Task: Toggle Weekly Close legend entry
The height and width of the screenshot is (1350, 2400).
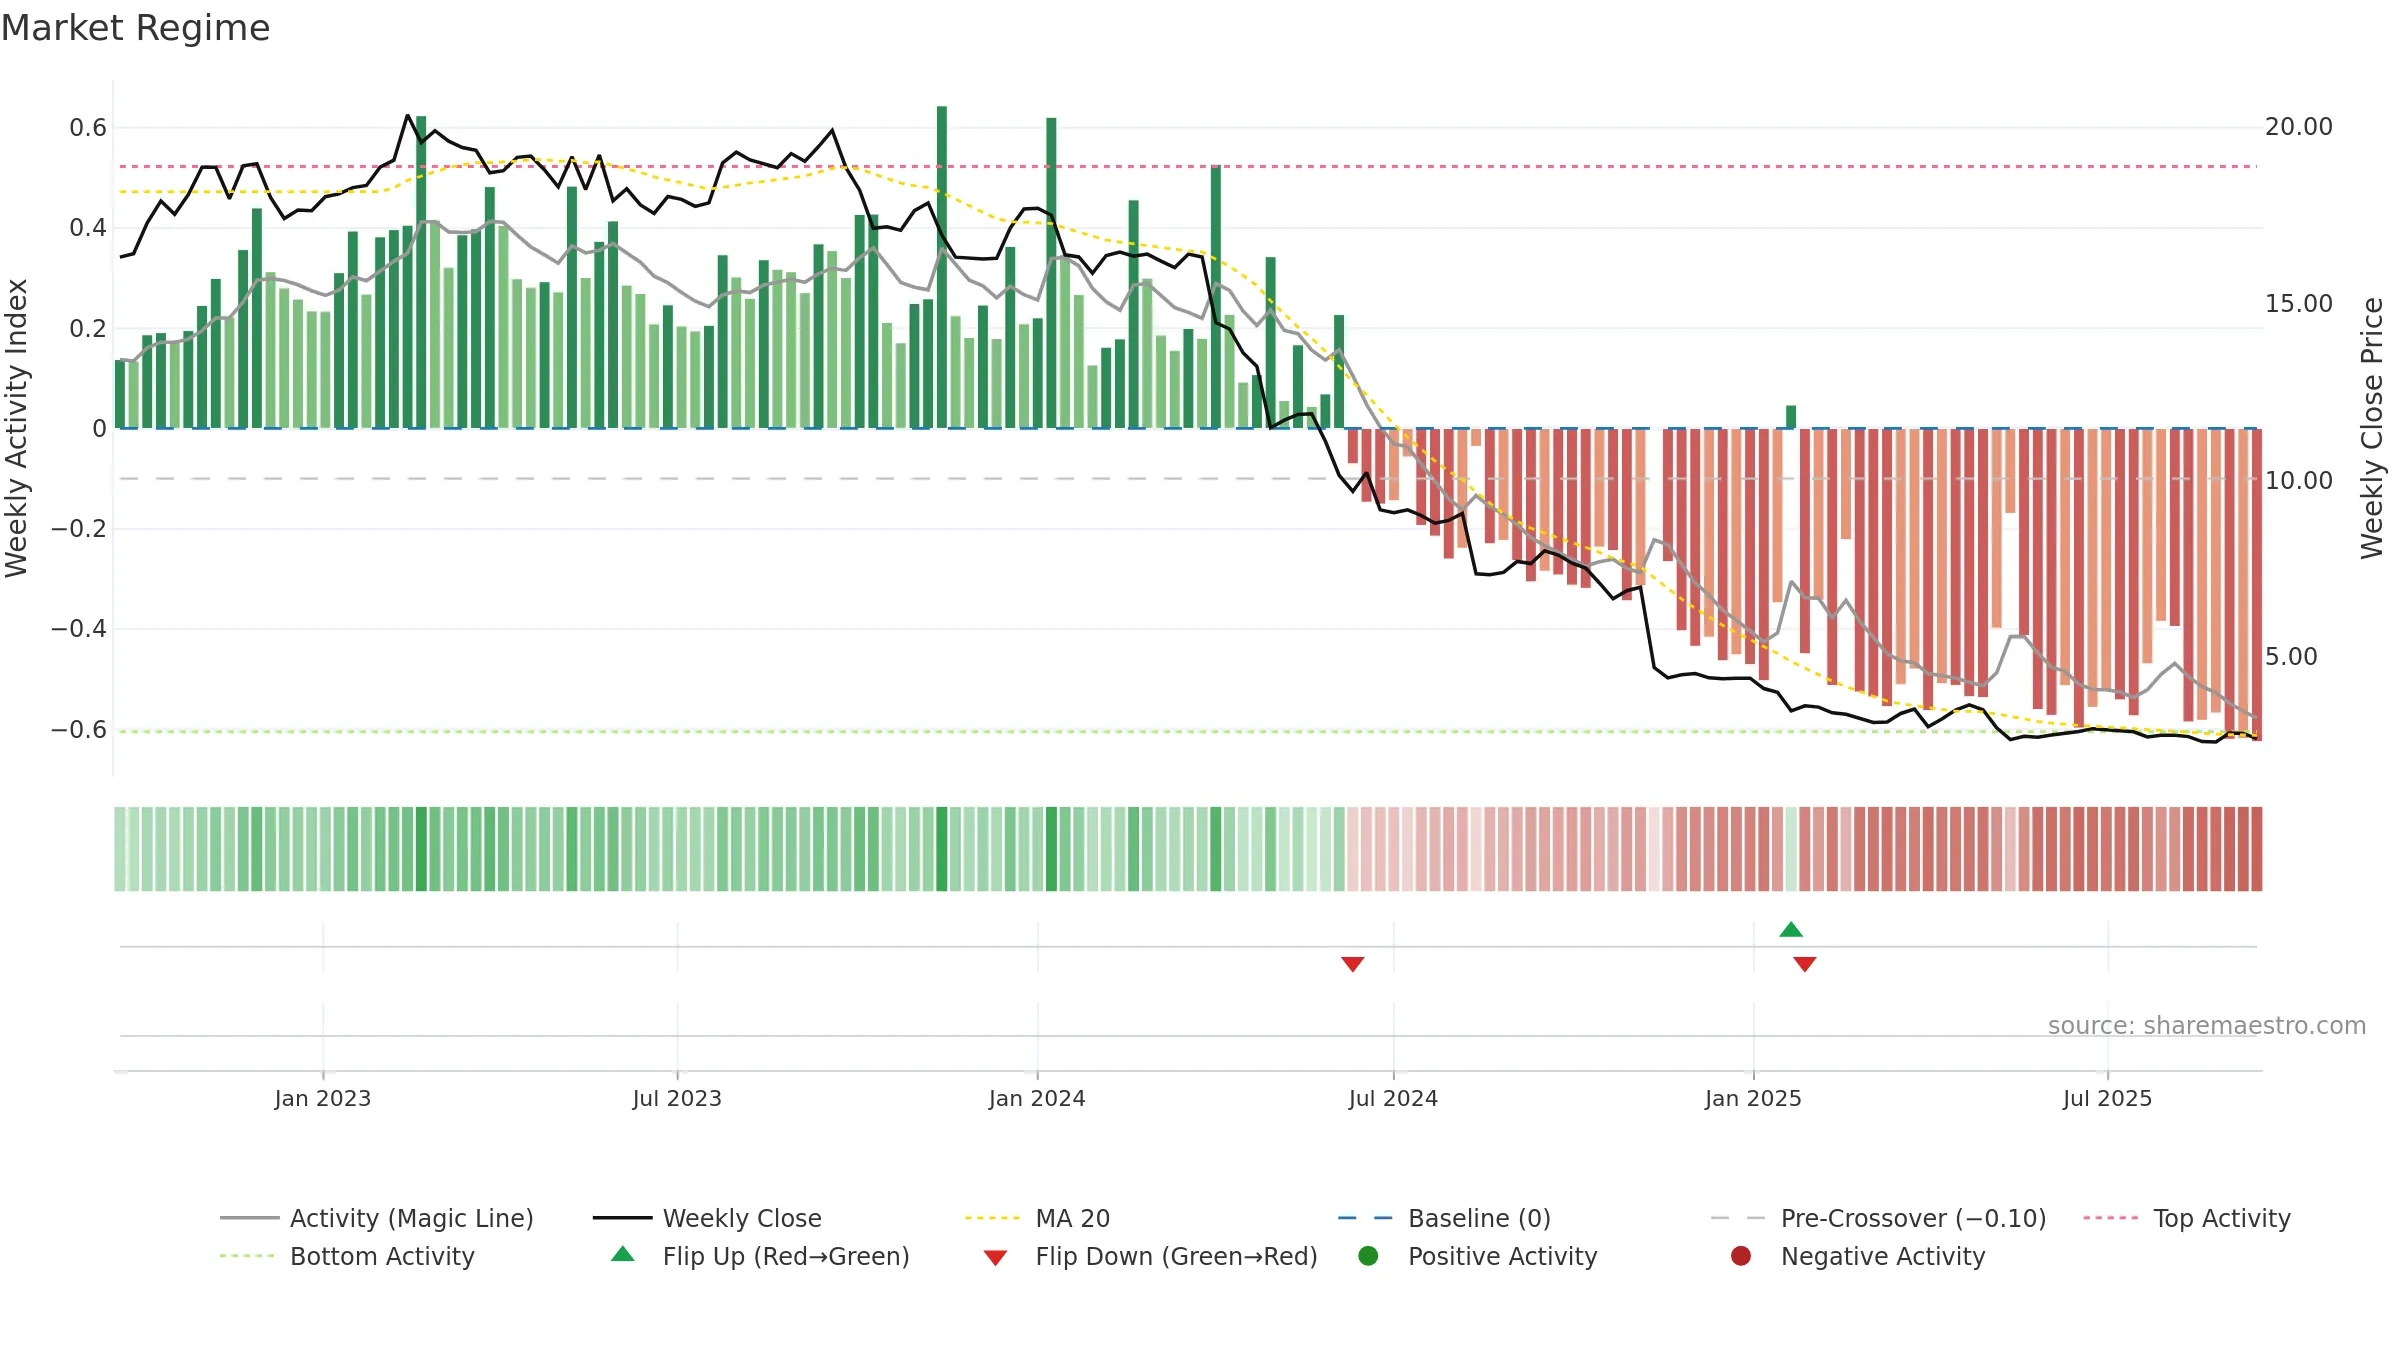Action: coord(707,1218)
